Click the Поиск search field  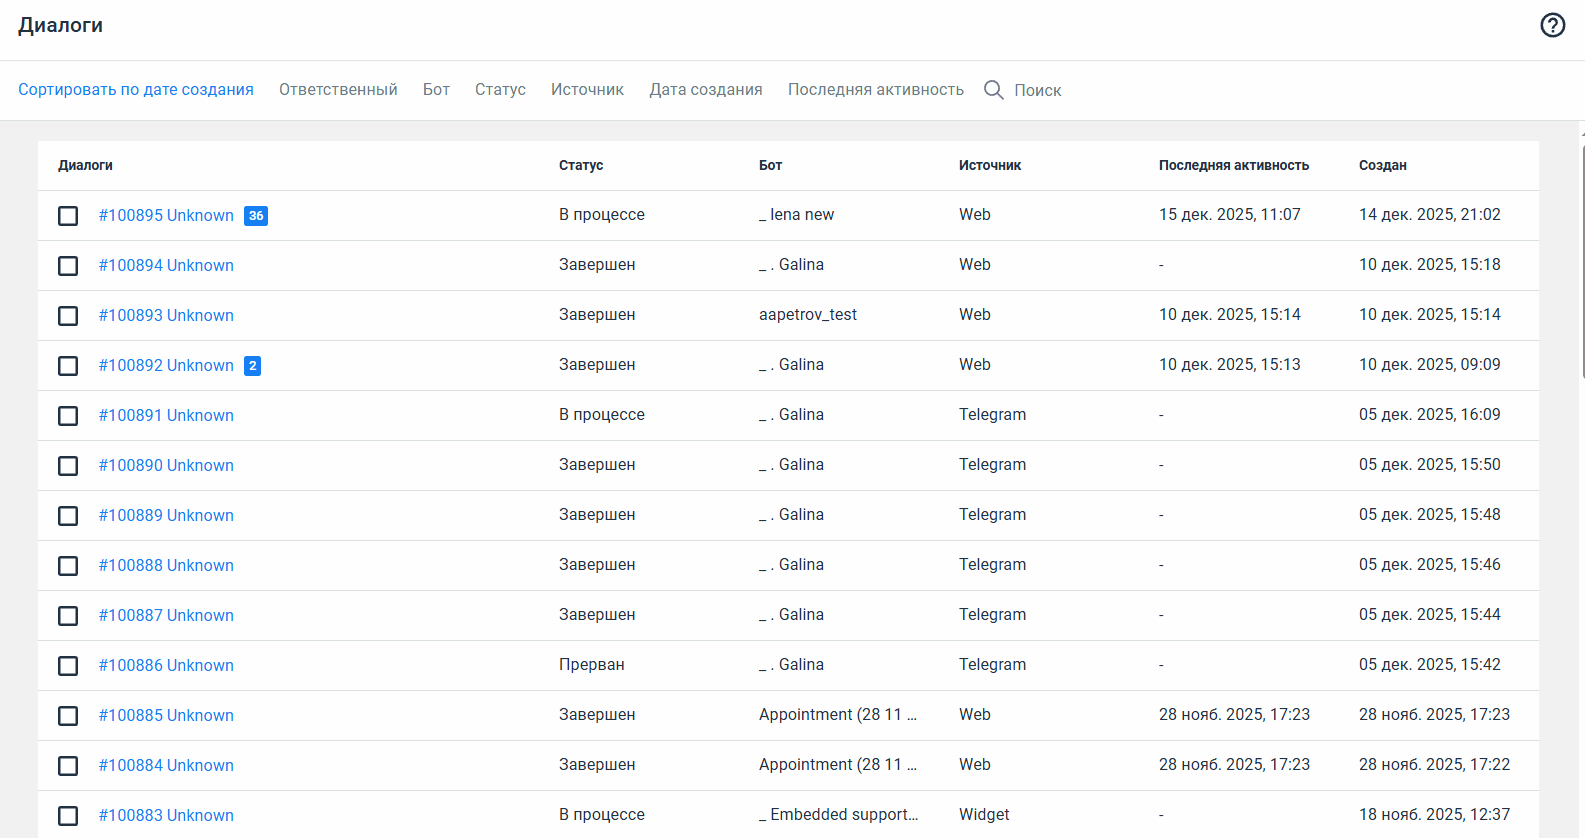(x=1037, y=91)
